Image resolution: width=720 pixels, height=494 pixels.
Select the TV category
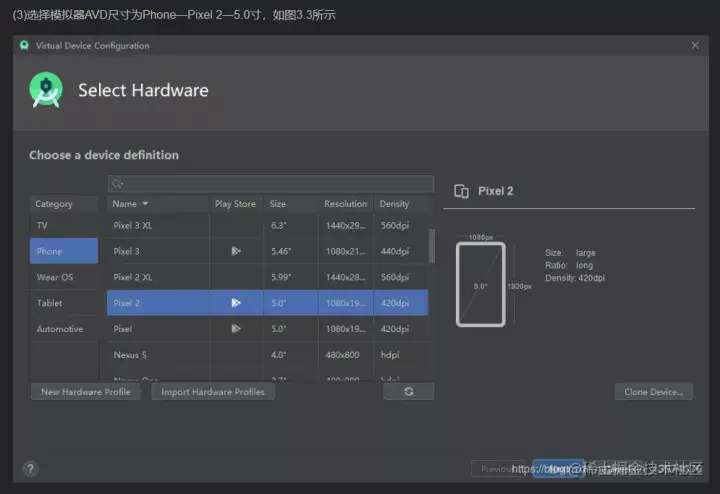[64, 225]
